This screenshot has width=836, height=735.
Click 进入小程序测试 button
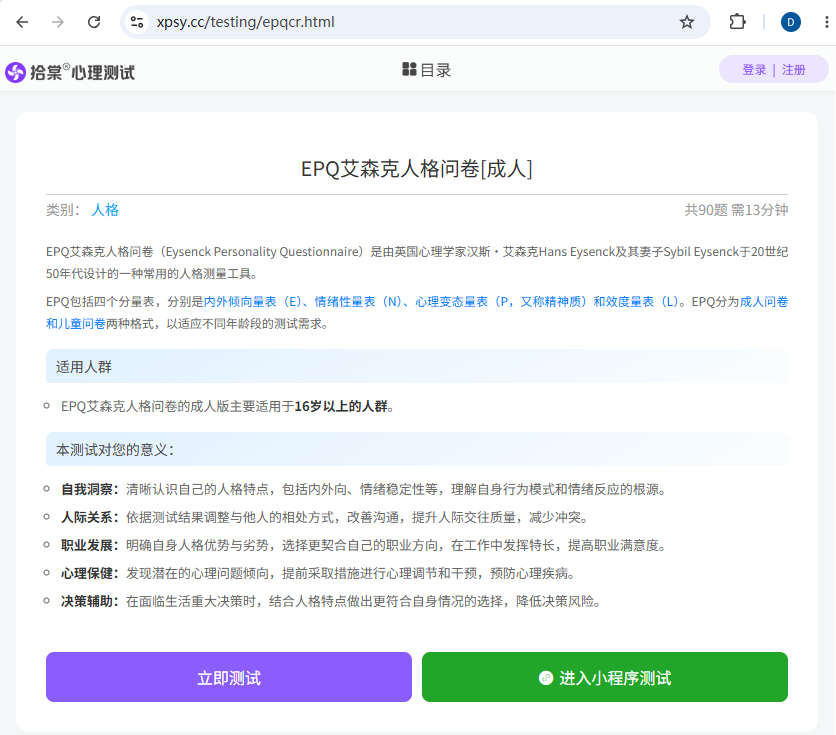(x=605, y=677)
